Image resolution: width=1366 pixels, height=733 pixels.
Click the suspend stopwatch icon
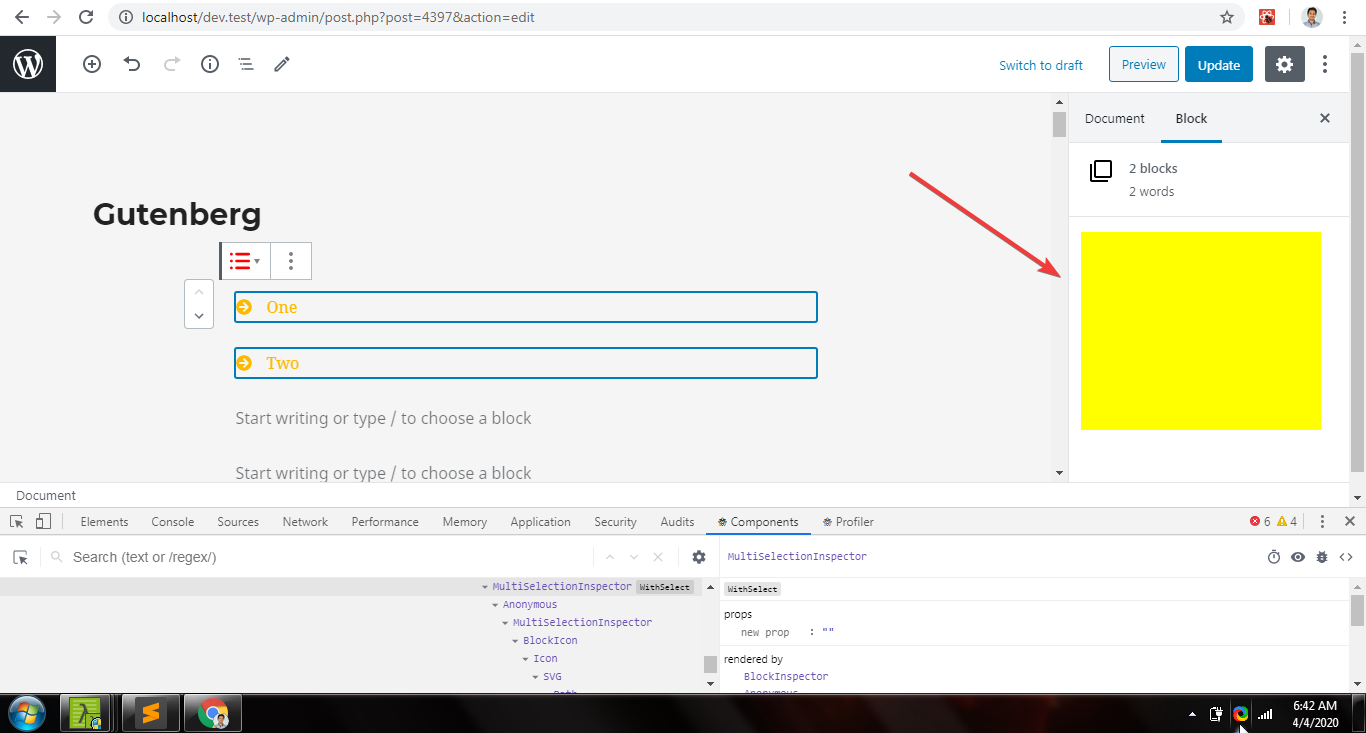click(x=1274, y=557)
